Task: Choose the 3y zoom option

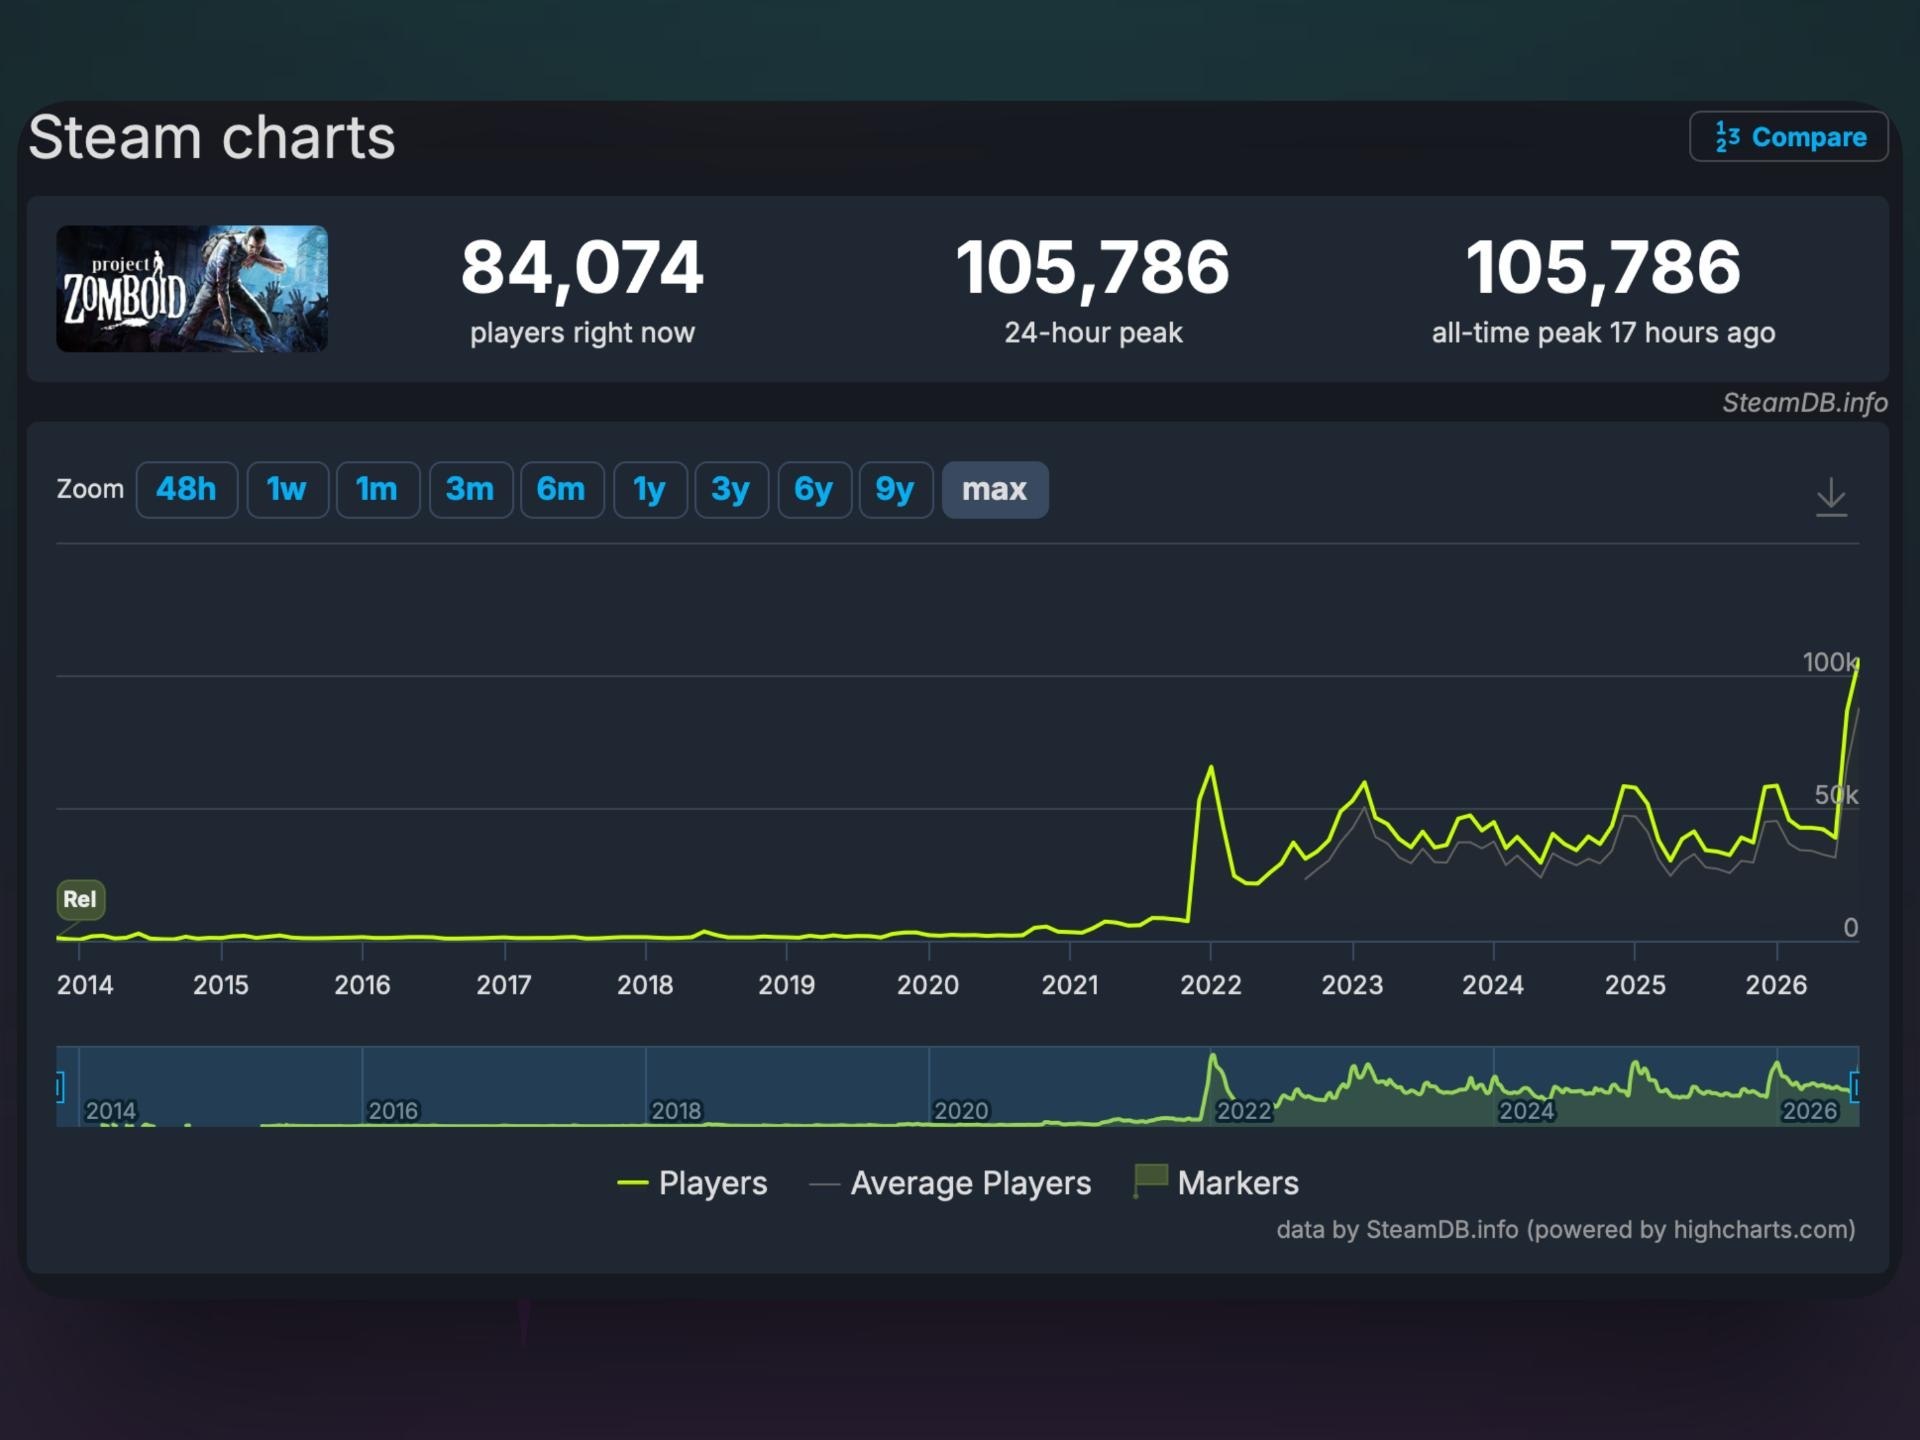Action: point(731,489)
